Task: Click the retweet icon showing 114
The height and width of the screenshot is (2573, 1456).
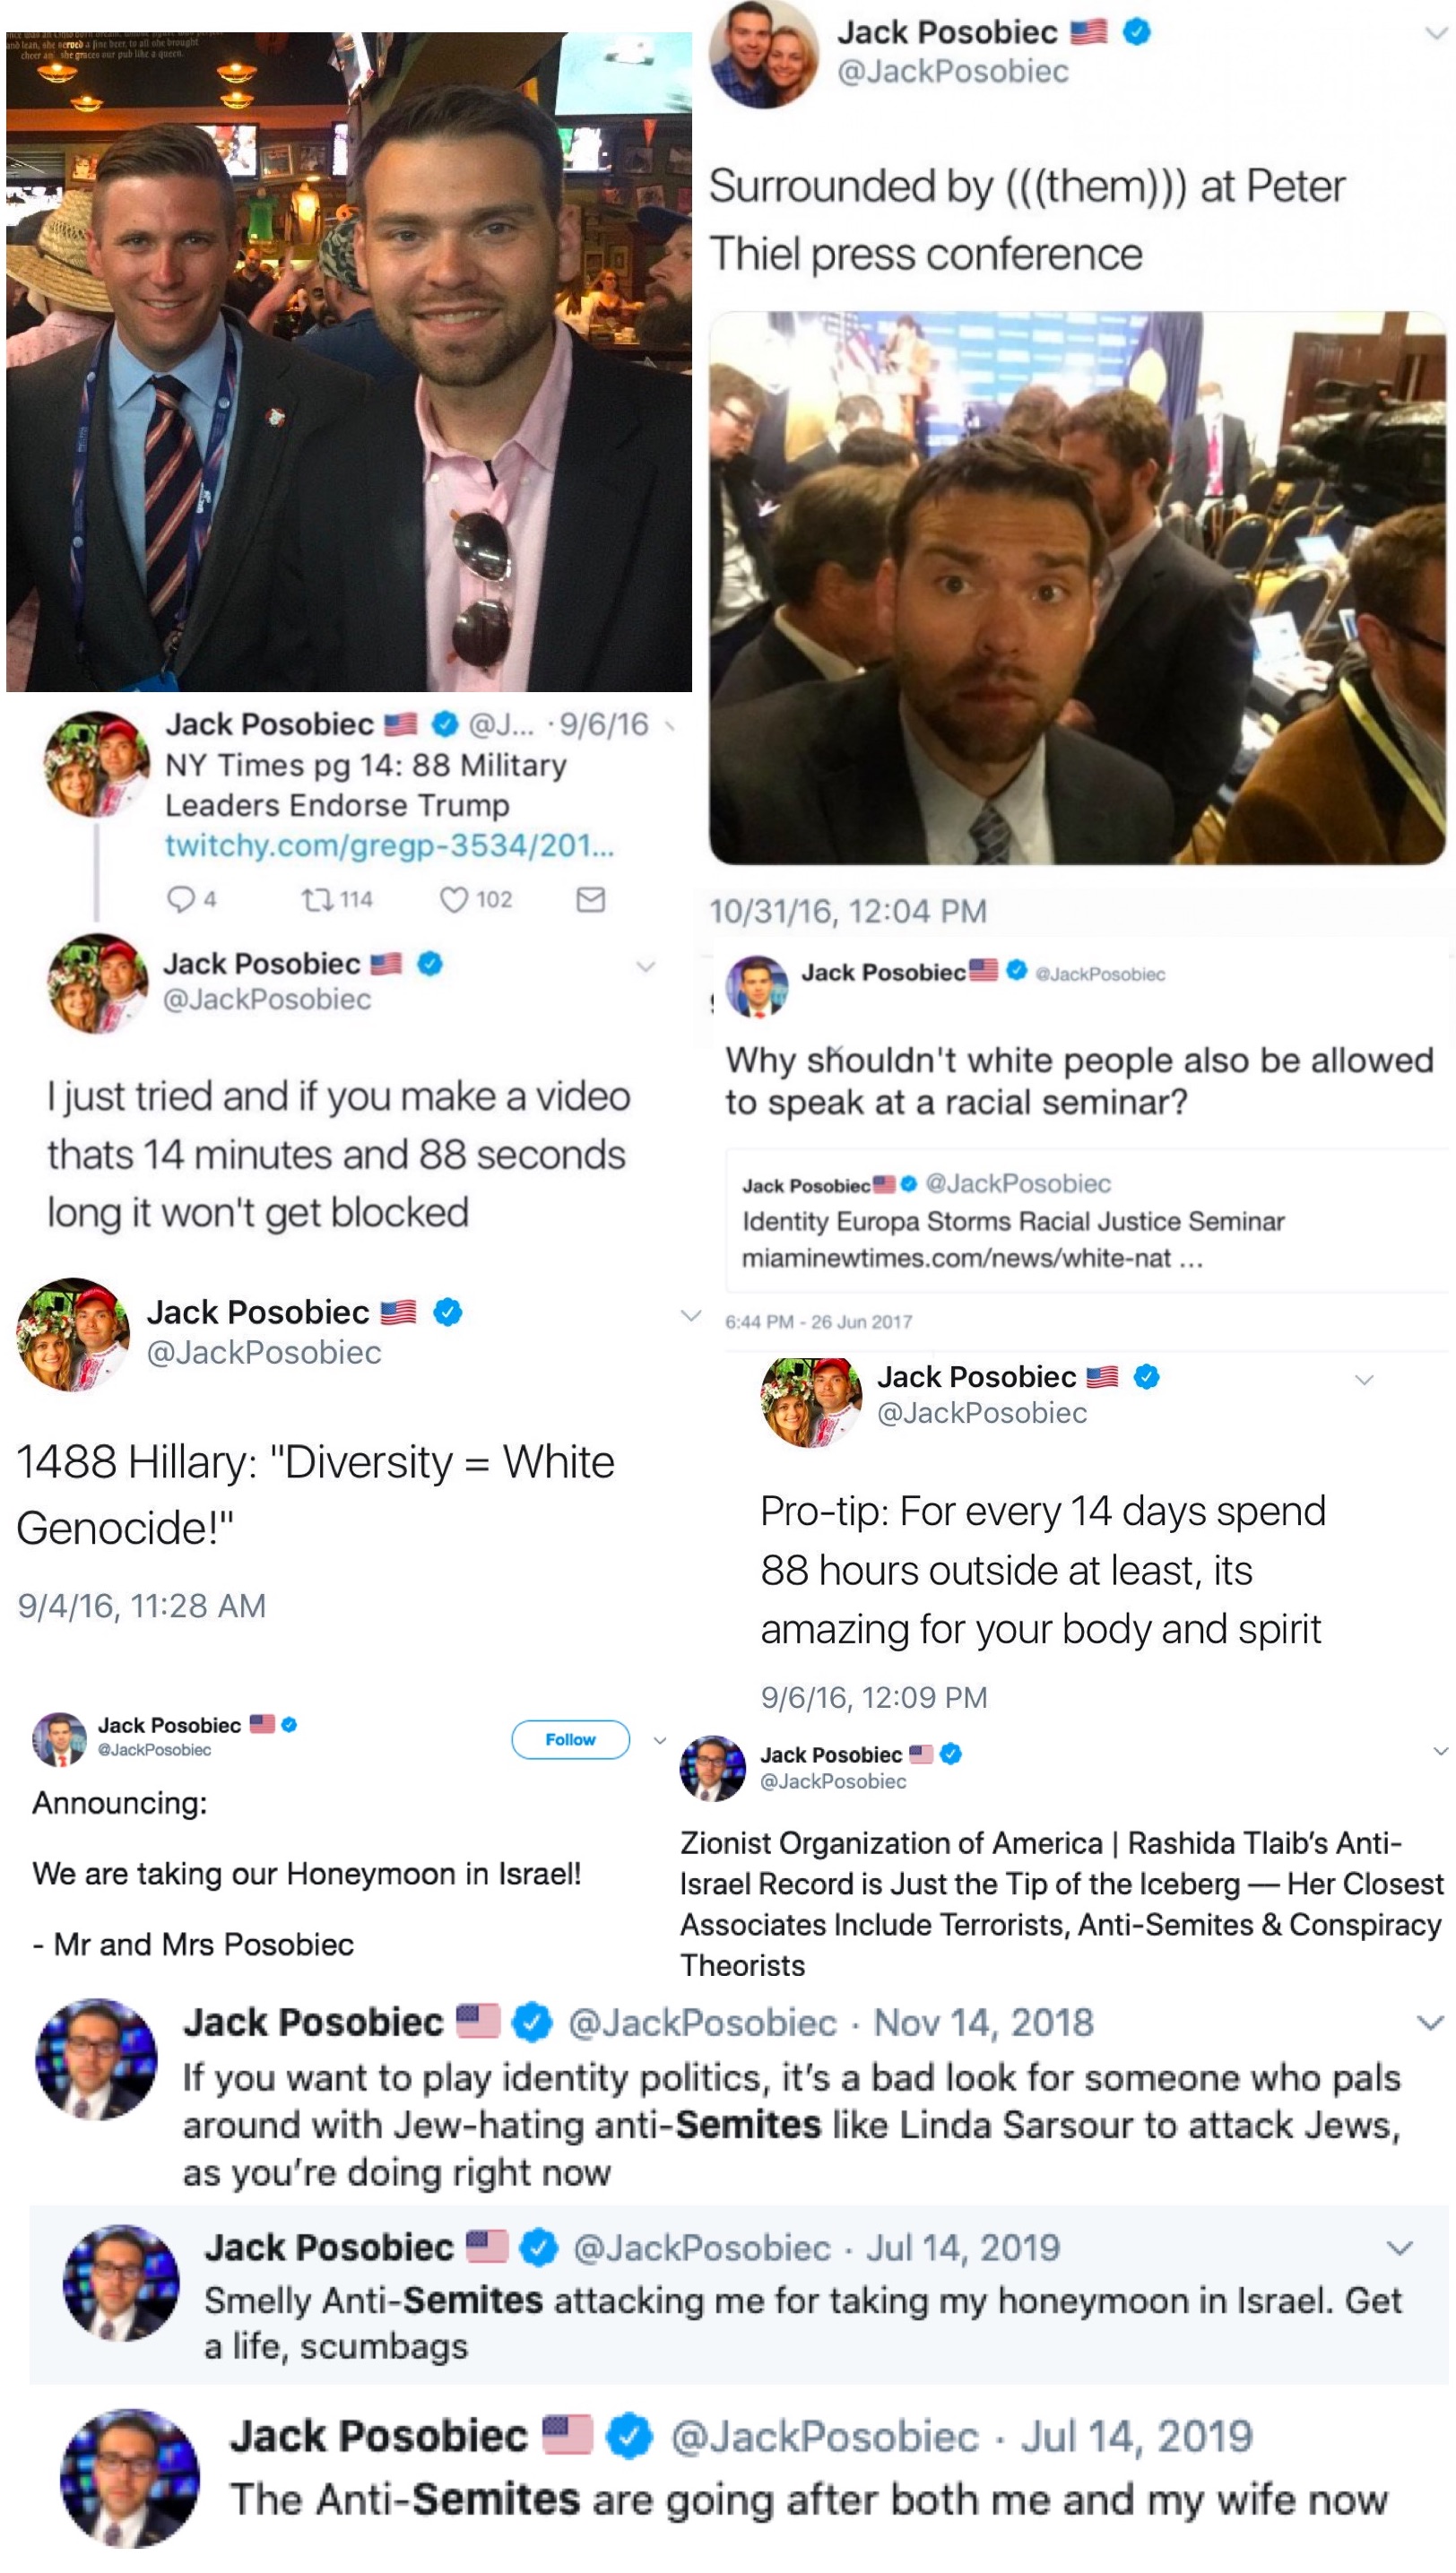Action: pyautogui.click(x=319, y=900)
